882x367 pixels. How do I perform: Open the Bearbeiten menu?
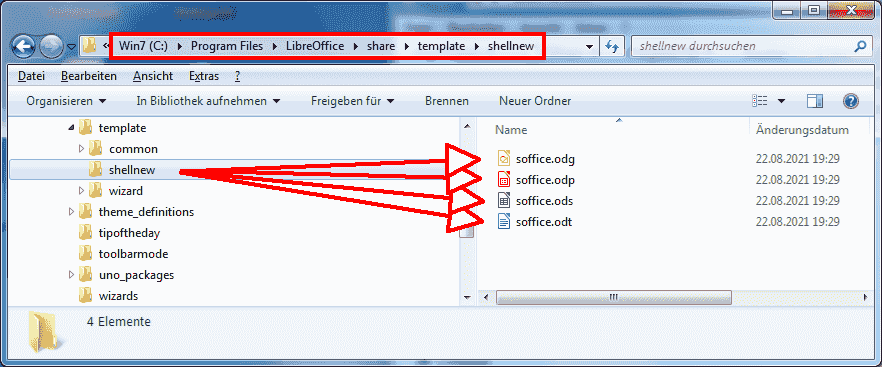89,76
